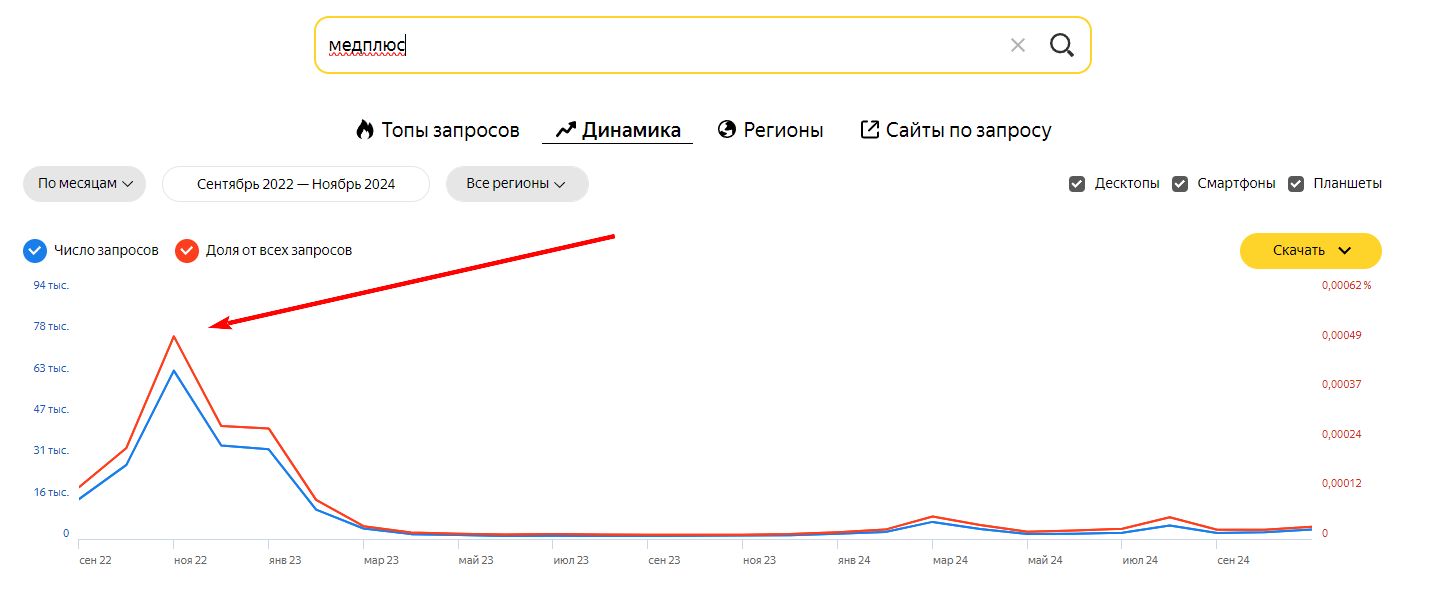Uncheck the Десктопы checkbox

click(x=1077, y=184)
